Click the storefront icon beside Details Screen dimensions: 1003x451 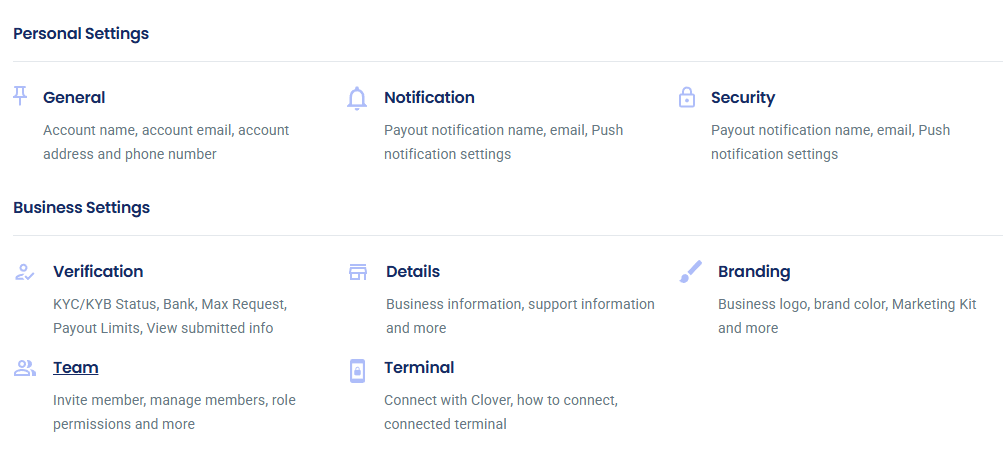[358, 272]
